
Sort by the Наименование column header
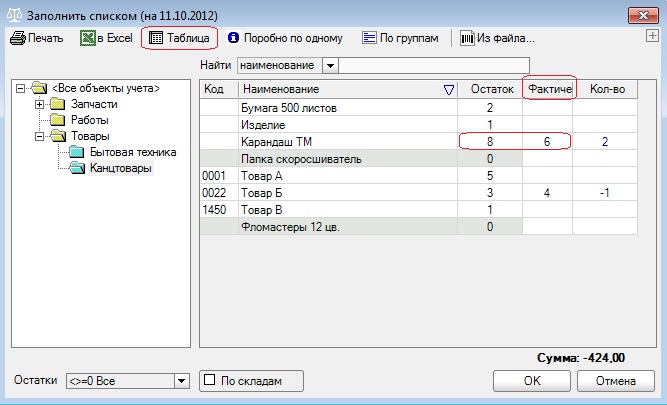[340, 90]
